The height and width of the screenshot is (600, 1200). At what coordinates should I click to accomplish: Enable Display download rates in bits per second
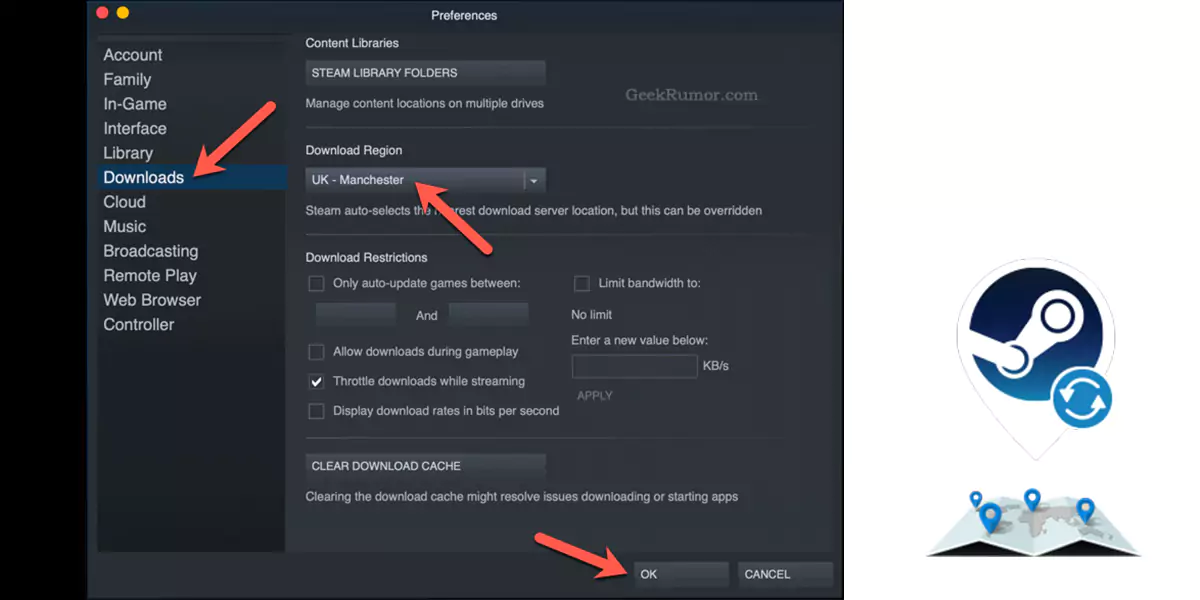coord(316,411)
